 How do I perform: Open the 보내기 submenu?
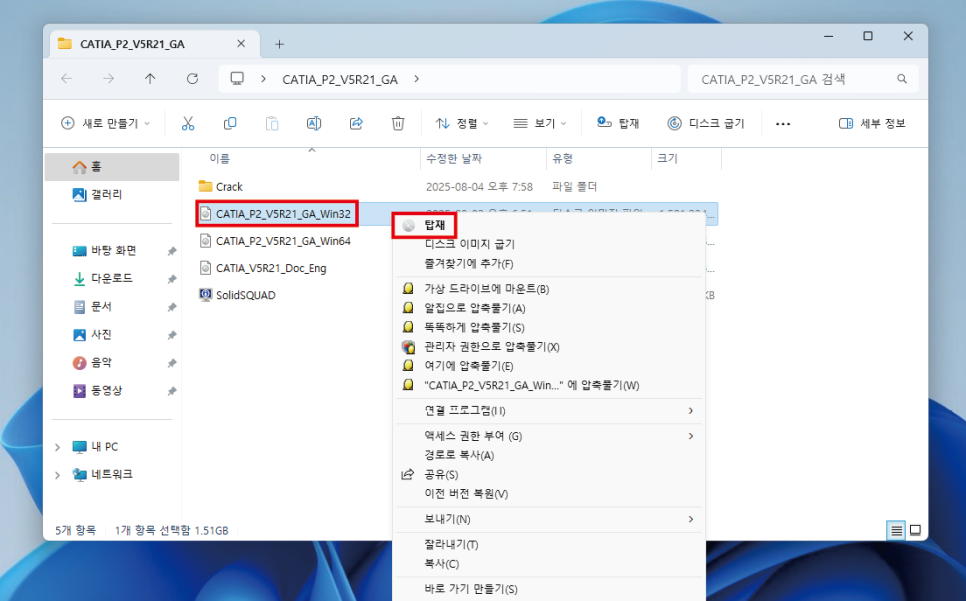point(548,519)
